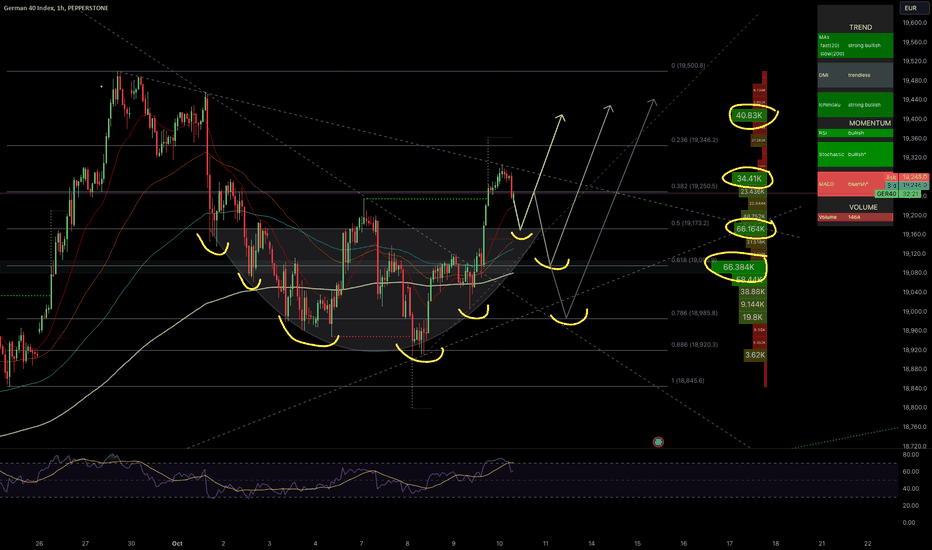The height and width of the screenshot is (550, 932).
Task: Click the 19.8K volume profile bar
Action: click(752, 317)
